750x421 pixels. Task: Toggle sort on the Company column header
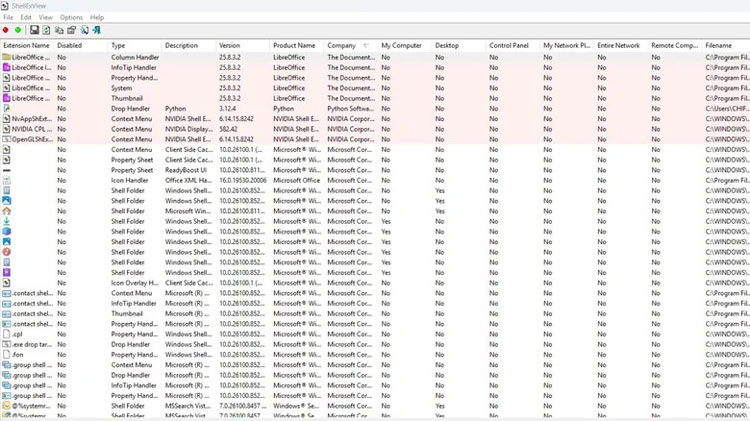(x=351, y=45)
